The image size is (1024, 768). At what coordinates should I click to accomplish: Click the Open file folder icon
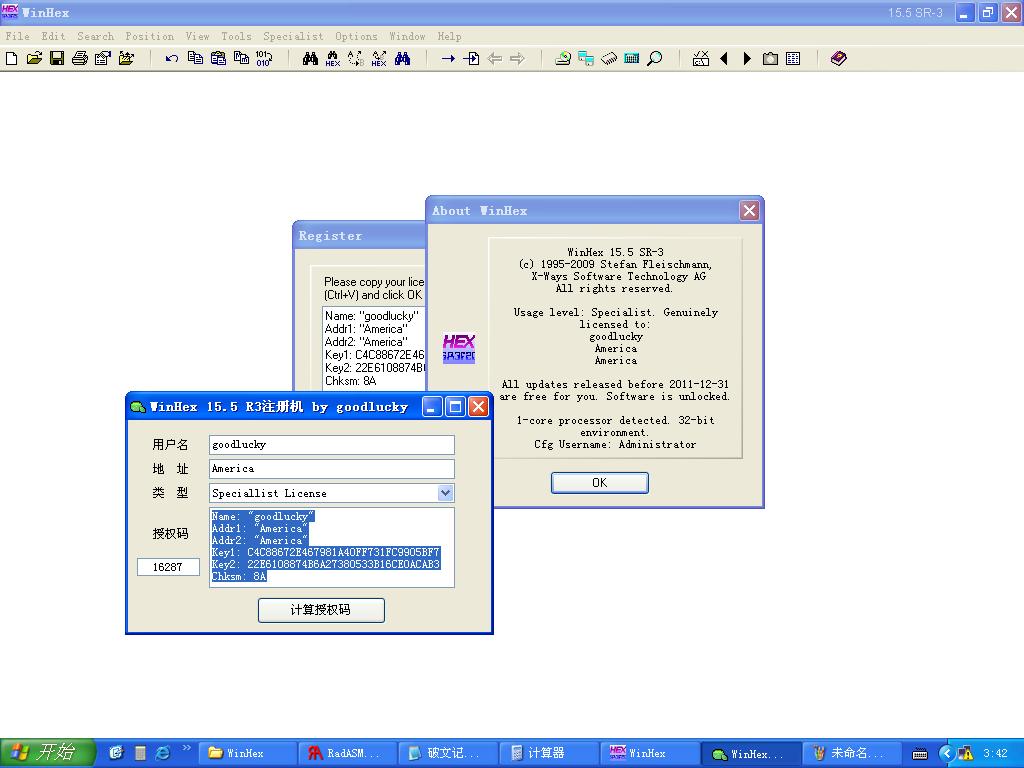pyautogui.click(x=34, y=59)
